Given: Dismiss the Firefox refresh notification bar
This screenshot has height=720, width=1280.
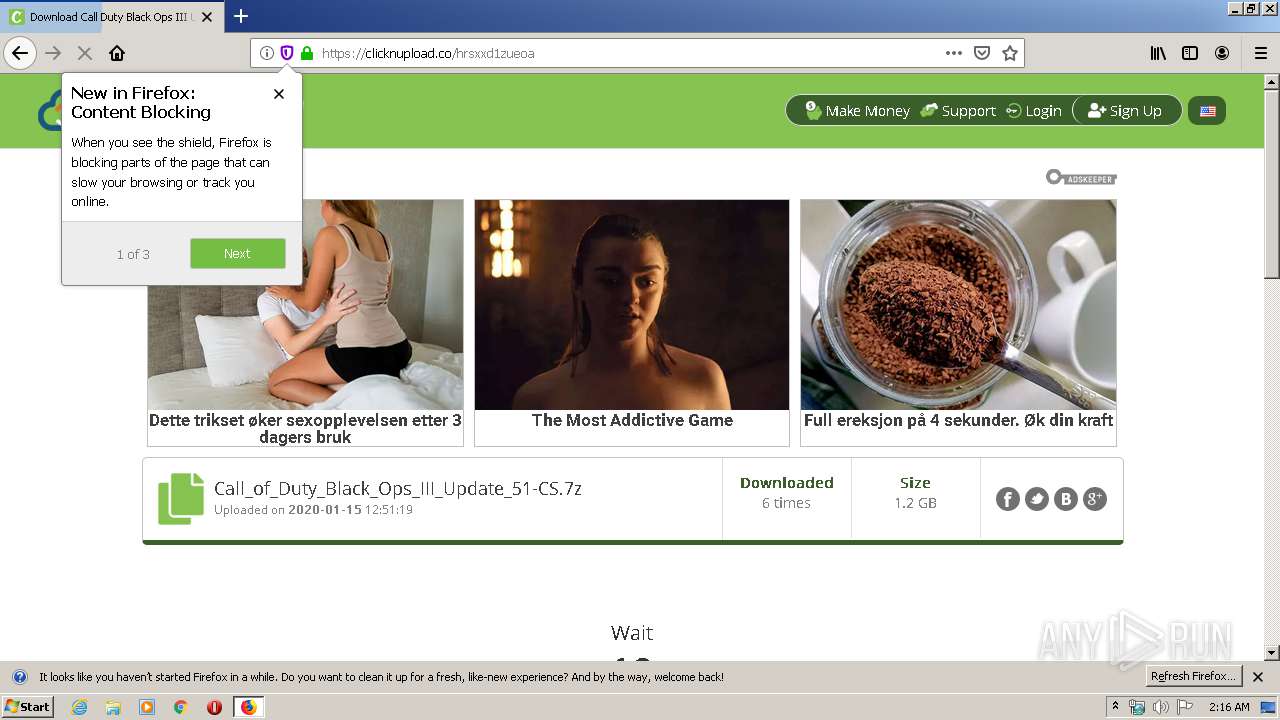Looking at the screenshot, I should click(1258, 677).
